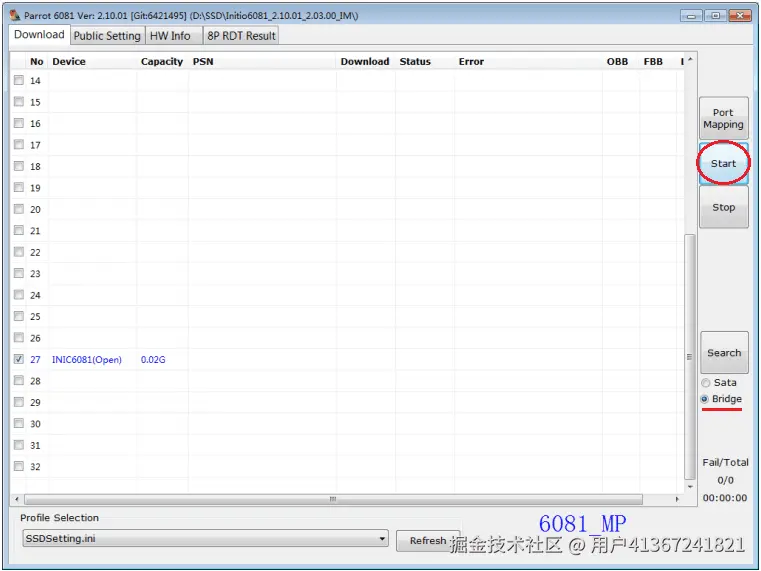Image resolution: width=761 pixels, height=571 pixels.
Task: Start the download process
Action: [723, 163]
